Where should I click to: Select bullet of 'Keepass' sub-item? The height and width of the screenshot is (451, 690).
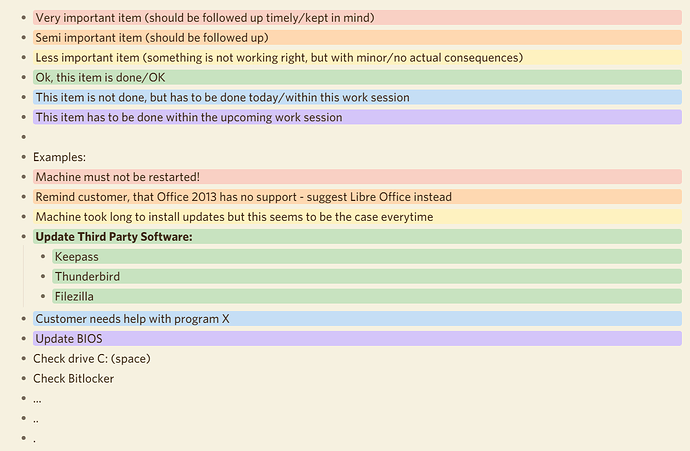click(x=43, y=256)
